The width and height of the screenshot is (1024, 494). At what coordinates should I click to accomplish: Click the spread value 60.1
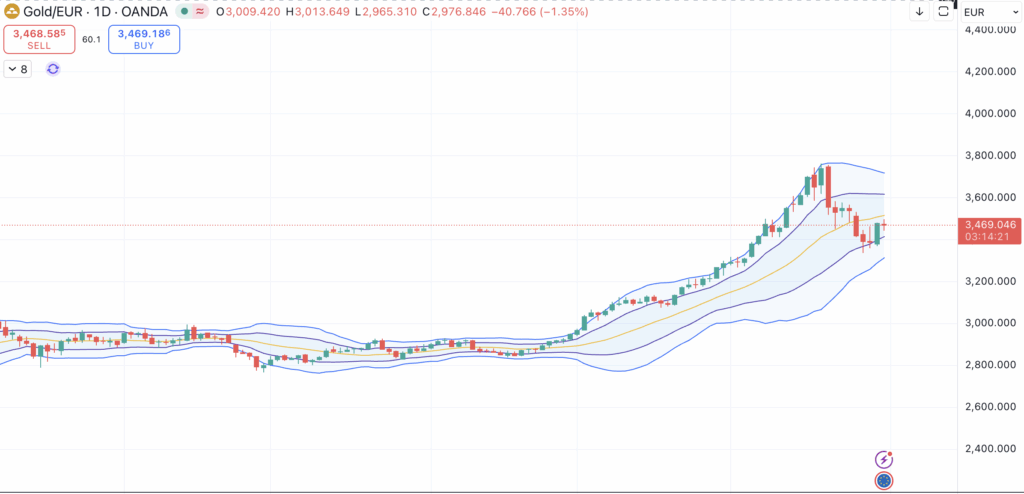point(91,40)
